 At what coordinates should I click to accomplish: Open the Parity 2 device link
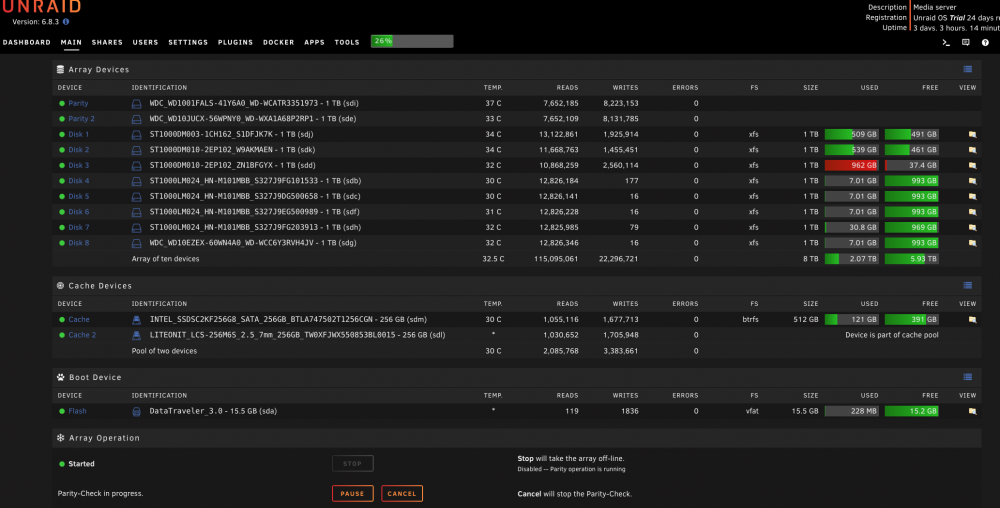point(82,119)
